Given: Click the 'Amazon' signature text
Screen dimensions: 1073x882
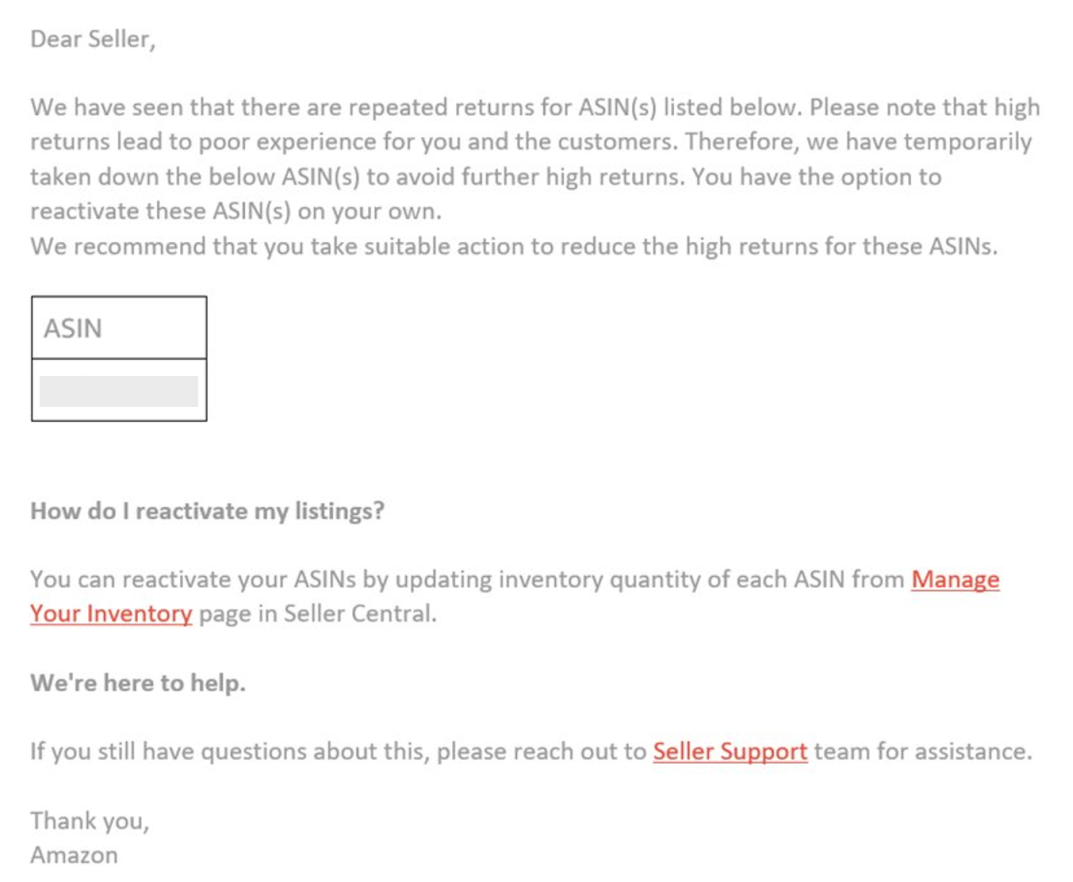Looking at the screenshot, I should 74,855.
